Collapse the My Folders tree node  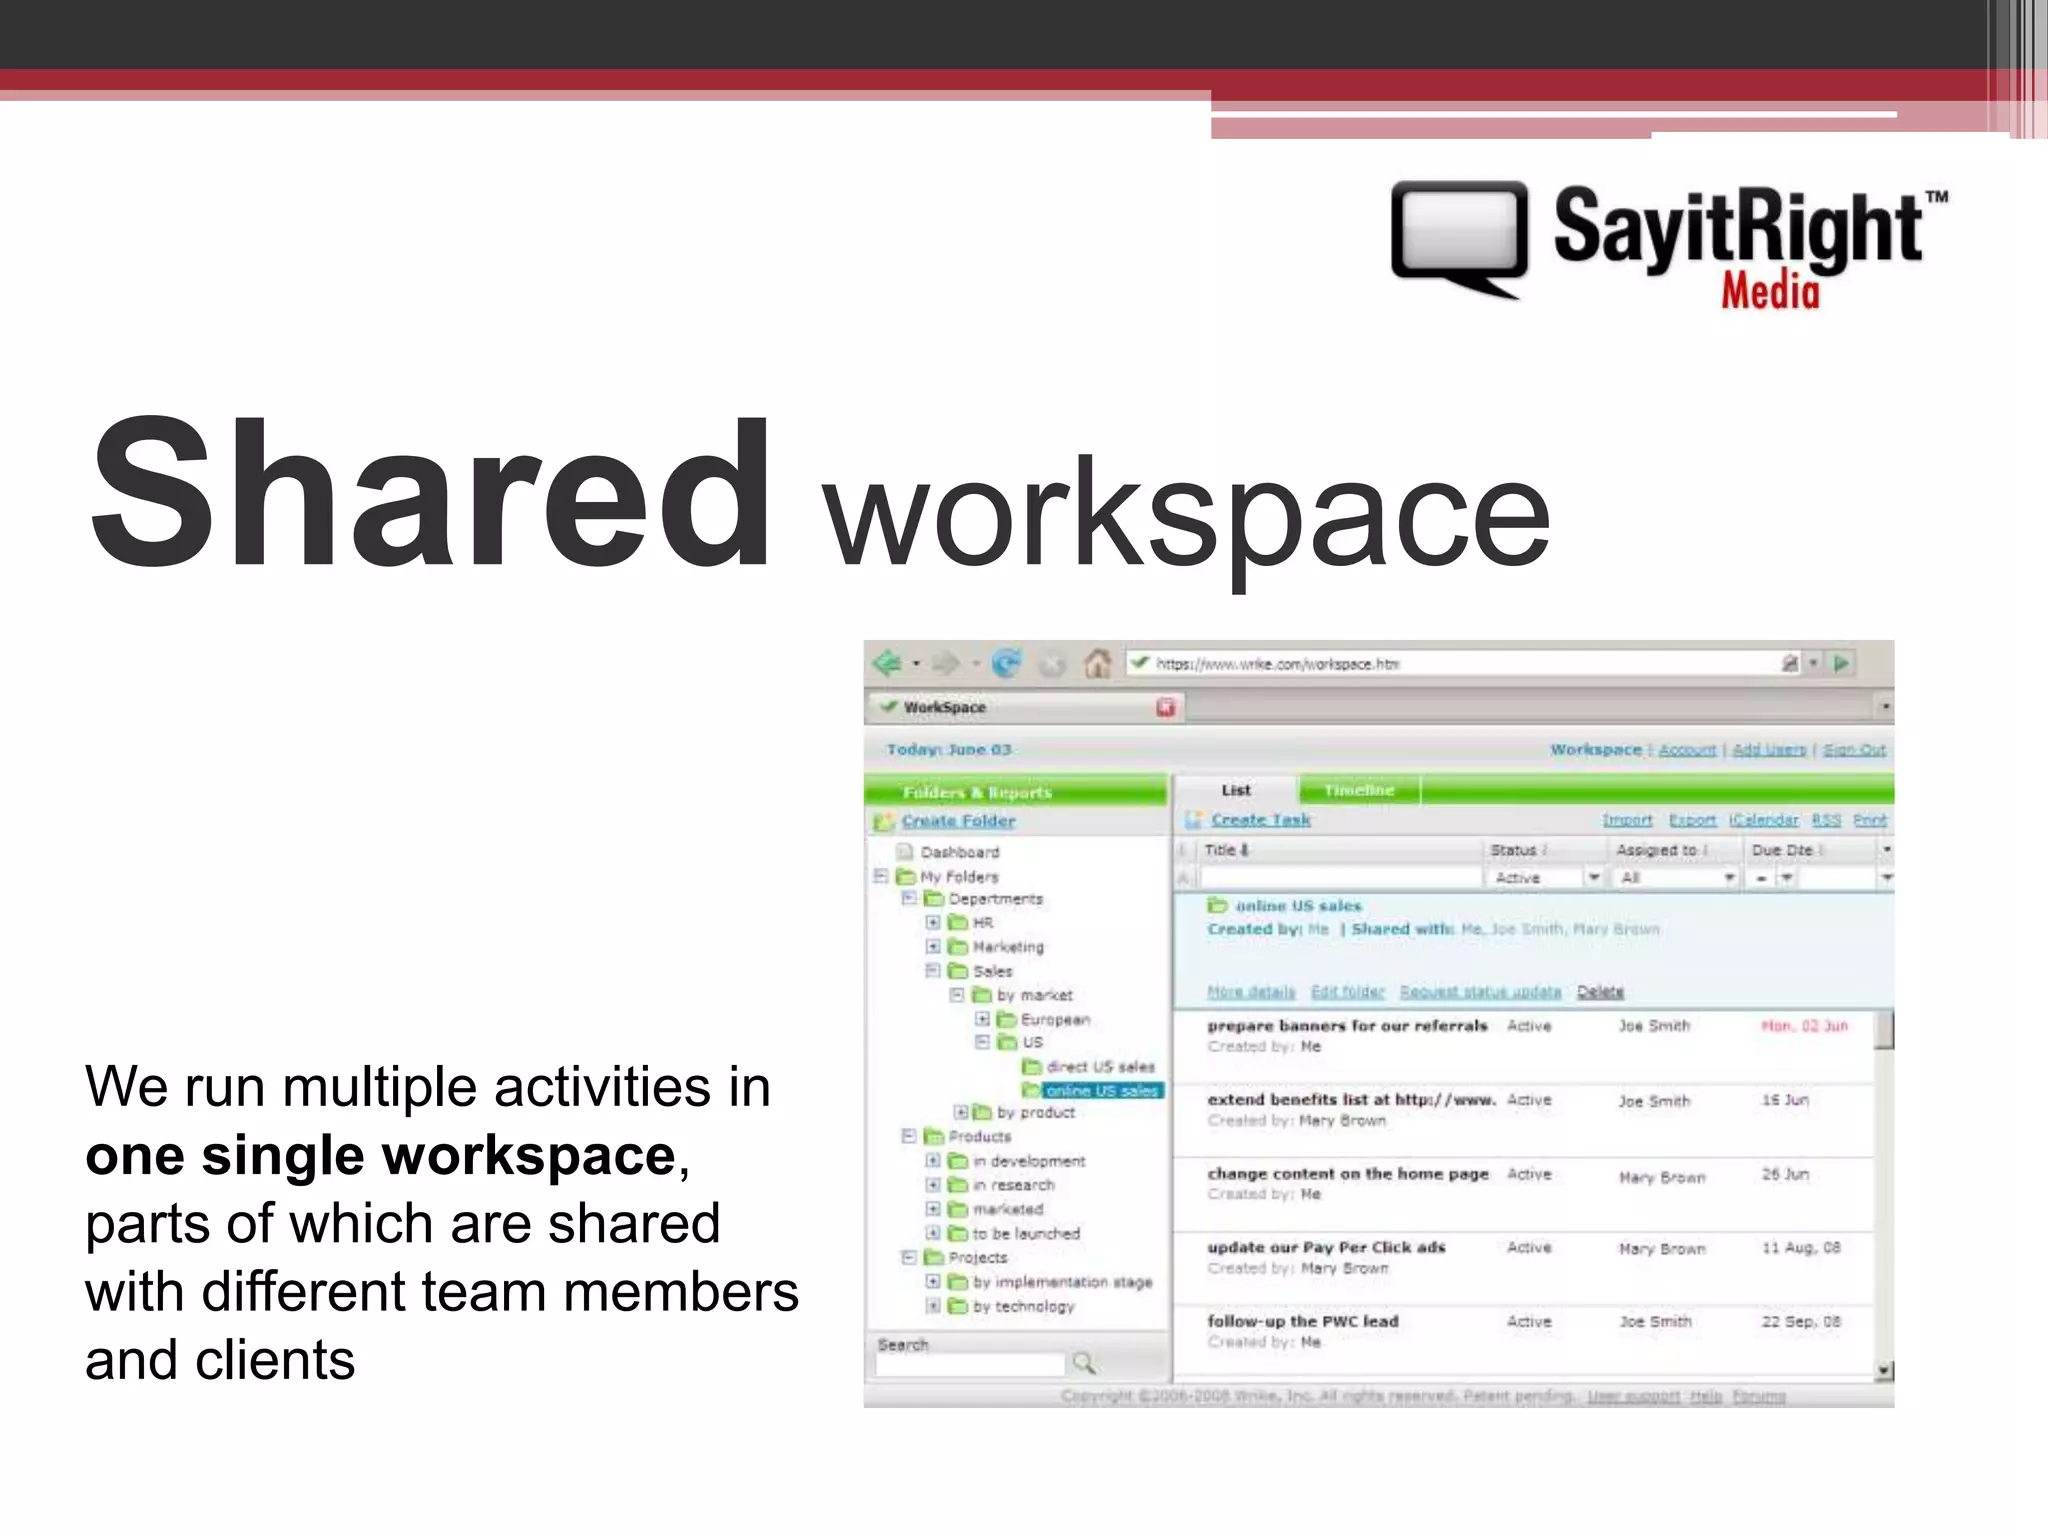(x=881, y=876)
